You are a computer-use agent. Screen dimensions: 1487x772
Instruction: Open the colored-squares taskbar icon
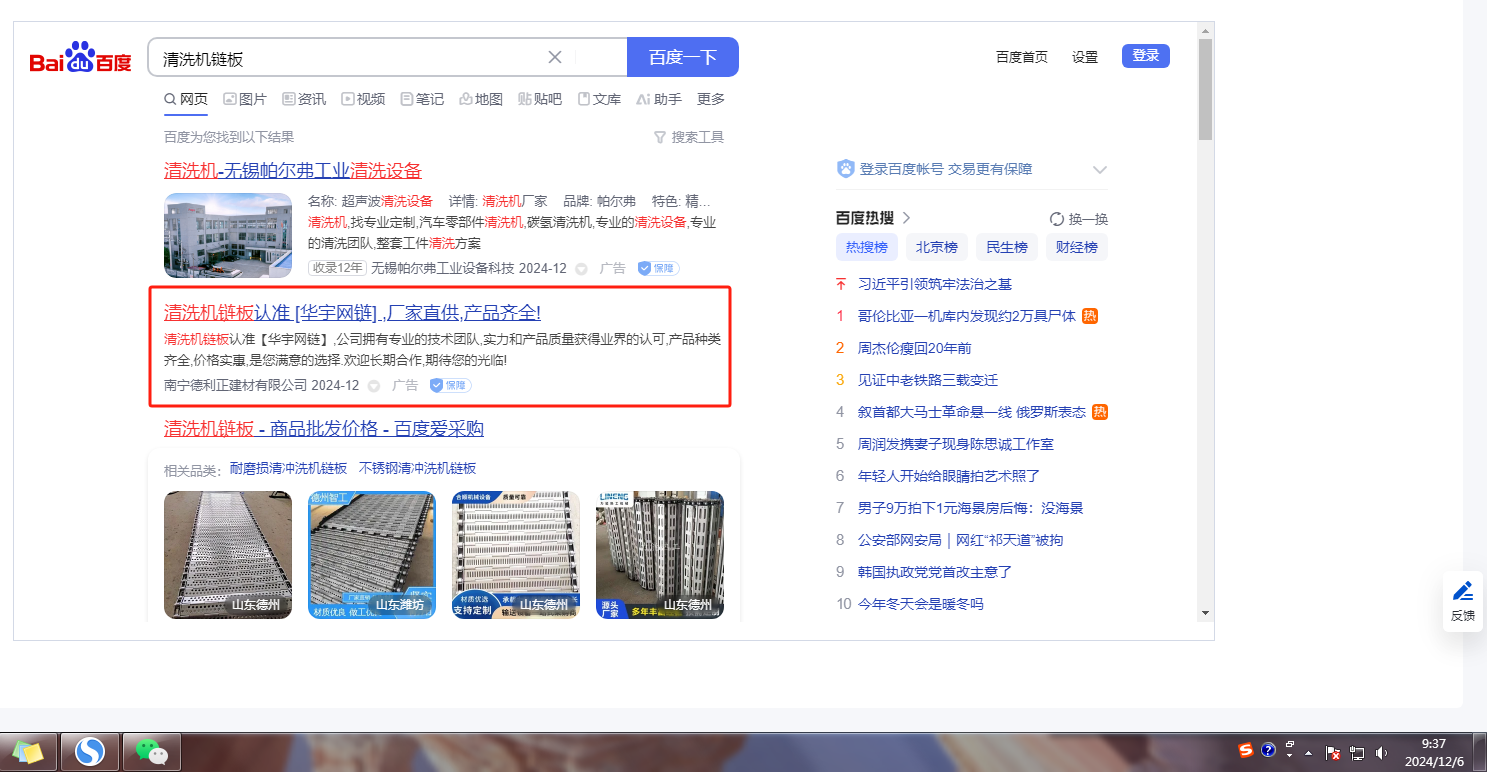click(x=28, y=751)
